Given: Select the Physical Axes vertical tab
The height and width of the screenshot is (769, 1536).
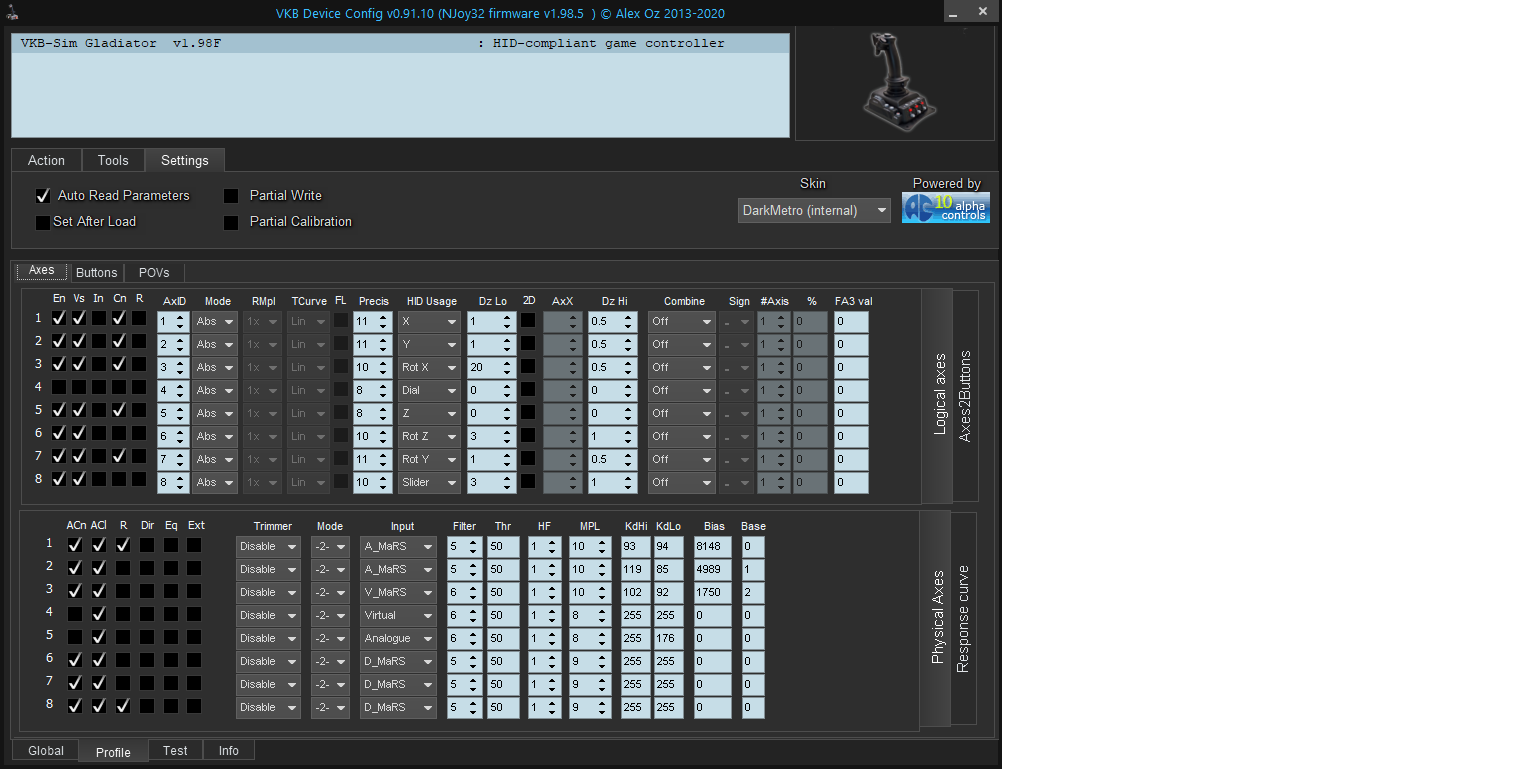Looking at the screenshot, I should (937, 618).
